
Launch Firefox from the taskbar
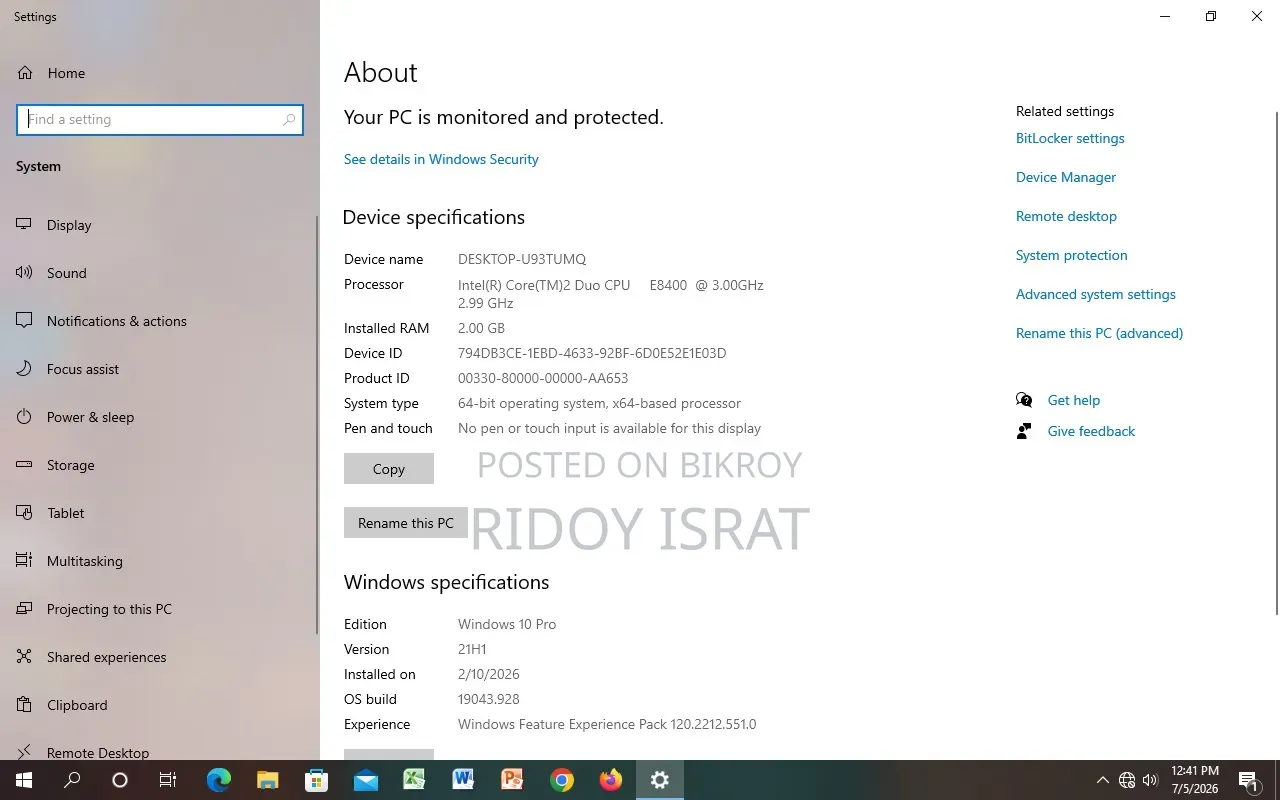610,780
